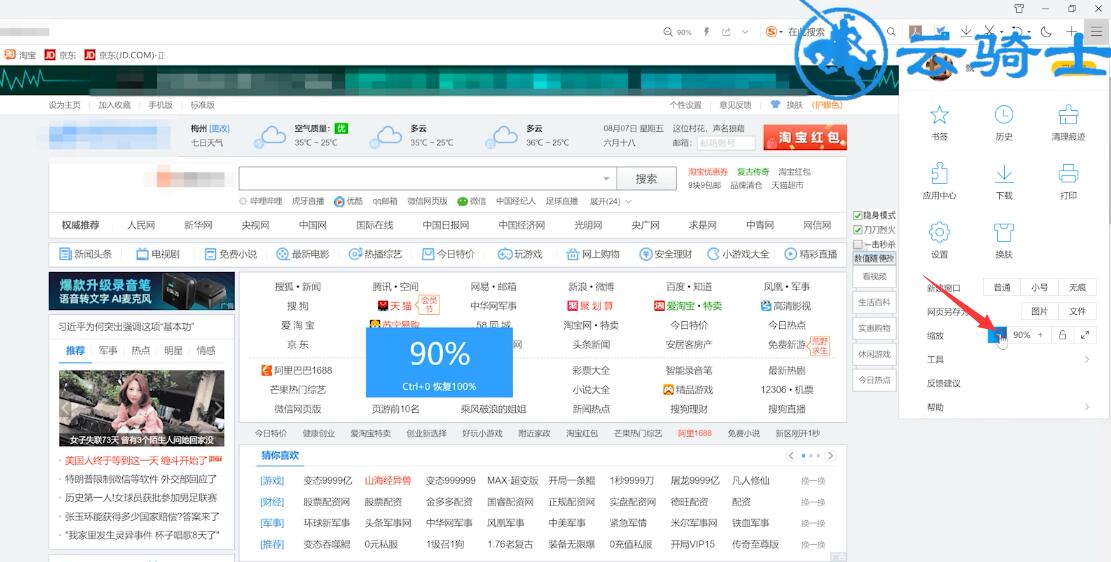This screenshot has height=562, width=1111.
Task: Open the 下载 downloads icon in menu
Action: tap(1003, 173)
